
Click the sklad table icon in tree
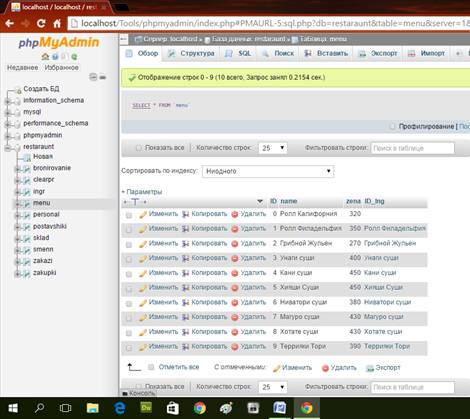26,238
